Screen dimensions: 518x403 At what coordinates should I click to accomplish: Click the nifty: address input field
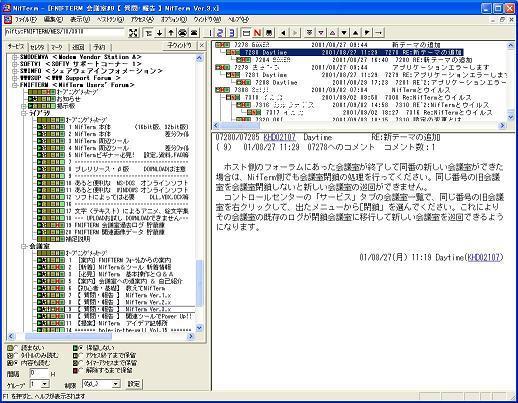coord(64,32)
